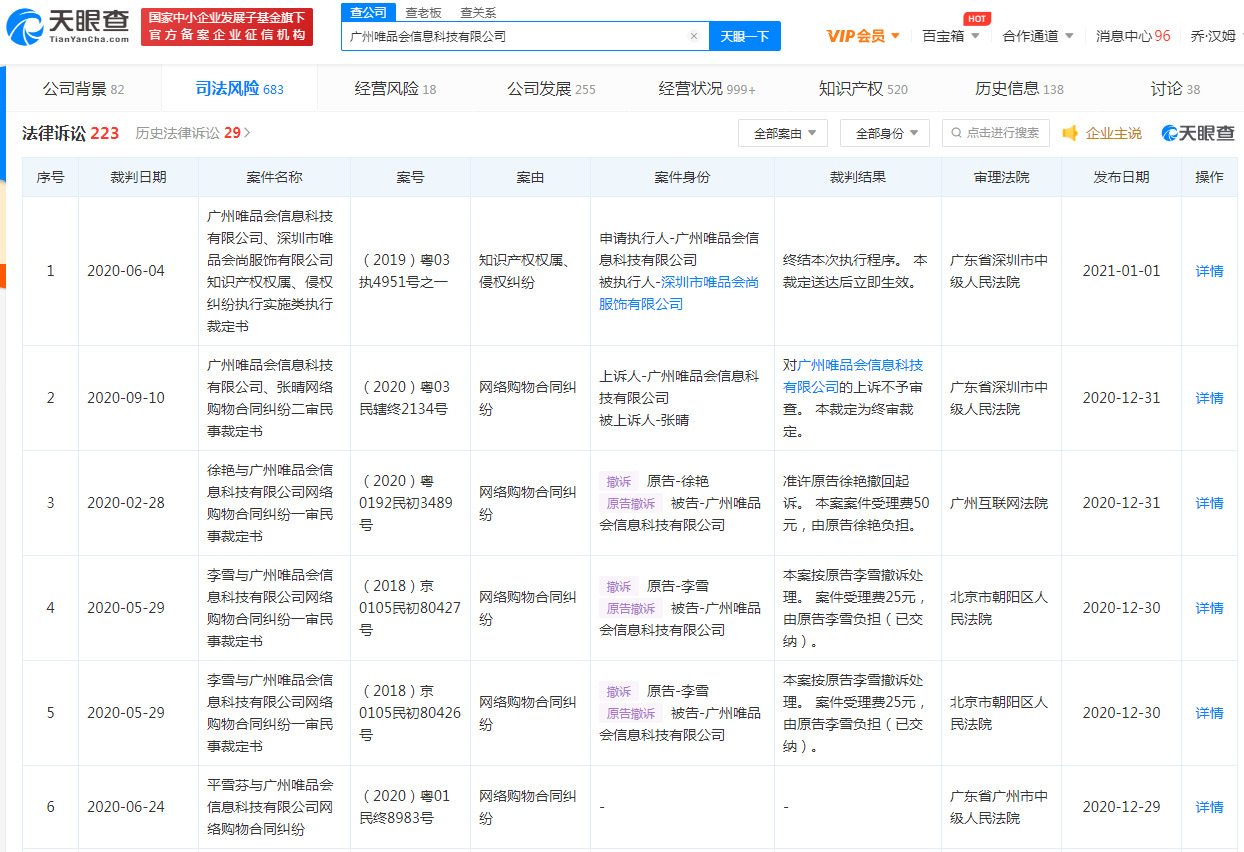Viewport: 1244px width, 852px height.
Task: Click the ruling date 2020-09-10
Action: pyautogui.click(x=126, y=398)
